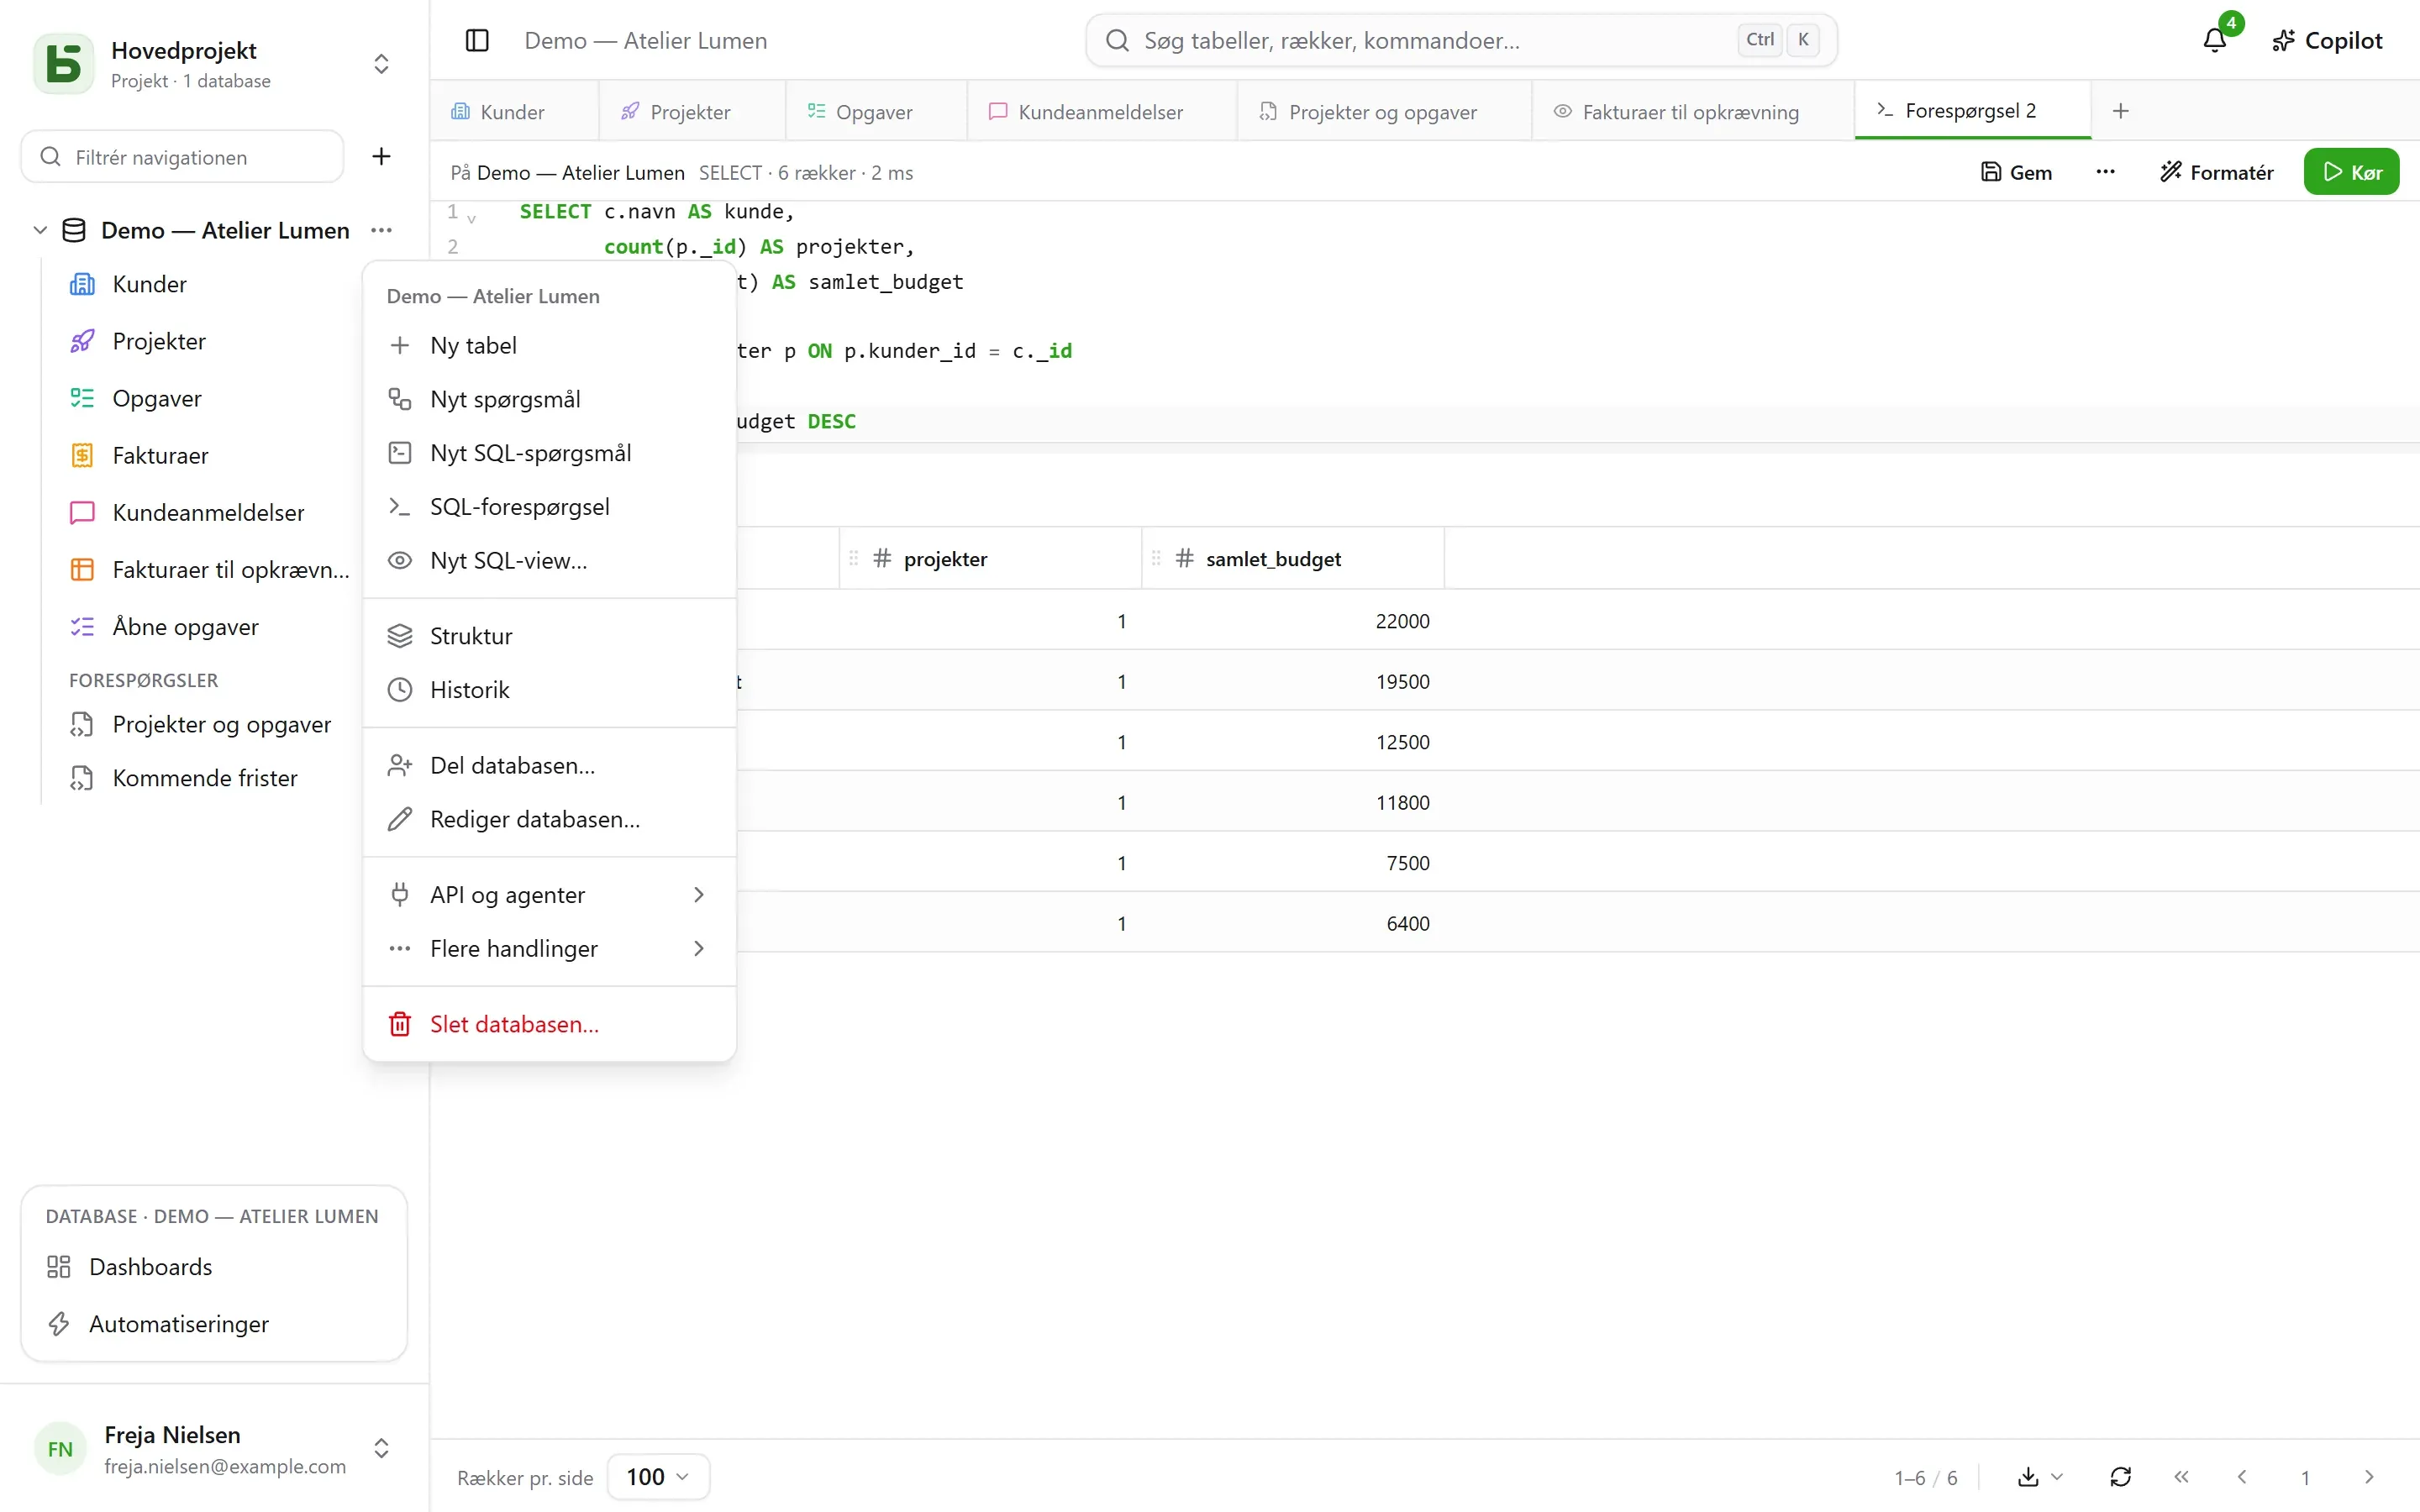Go to the previous results page
The width and height of the screenshot is (2420, 1512).
pyautogui.click(x=2242, y=1477)
